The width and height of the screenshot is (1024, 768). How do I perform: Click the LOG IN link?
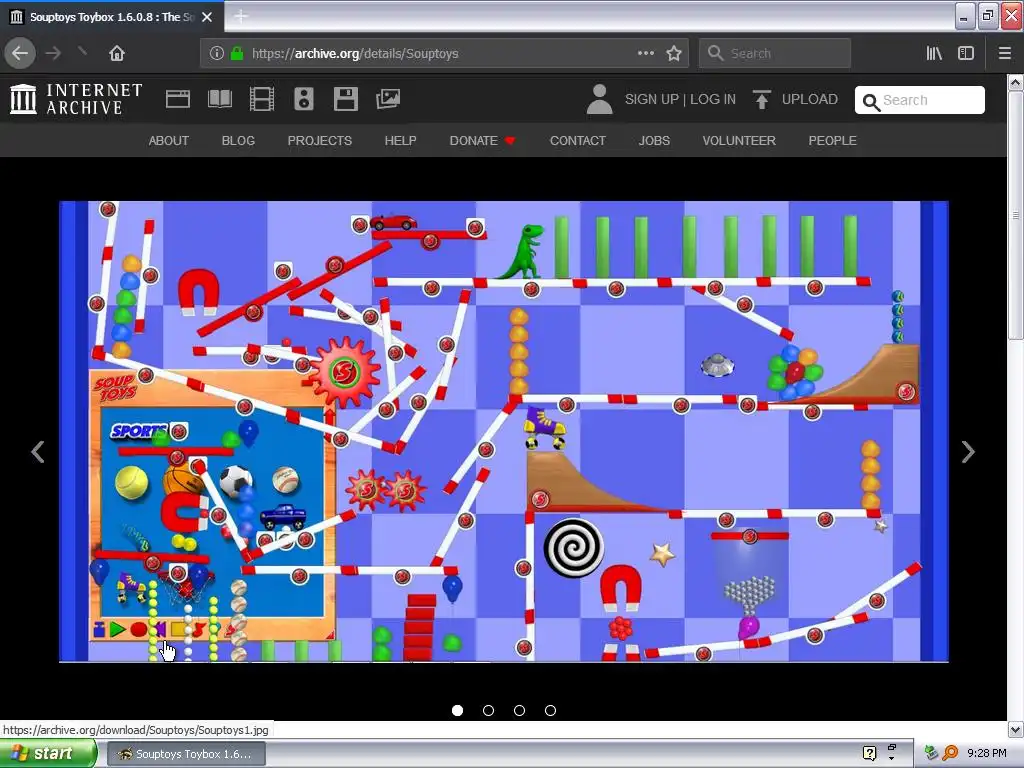(x=712, y=99)
